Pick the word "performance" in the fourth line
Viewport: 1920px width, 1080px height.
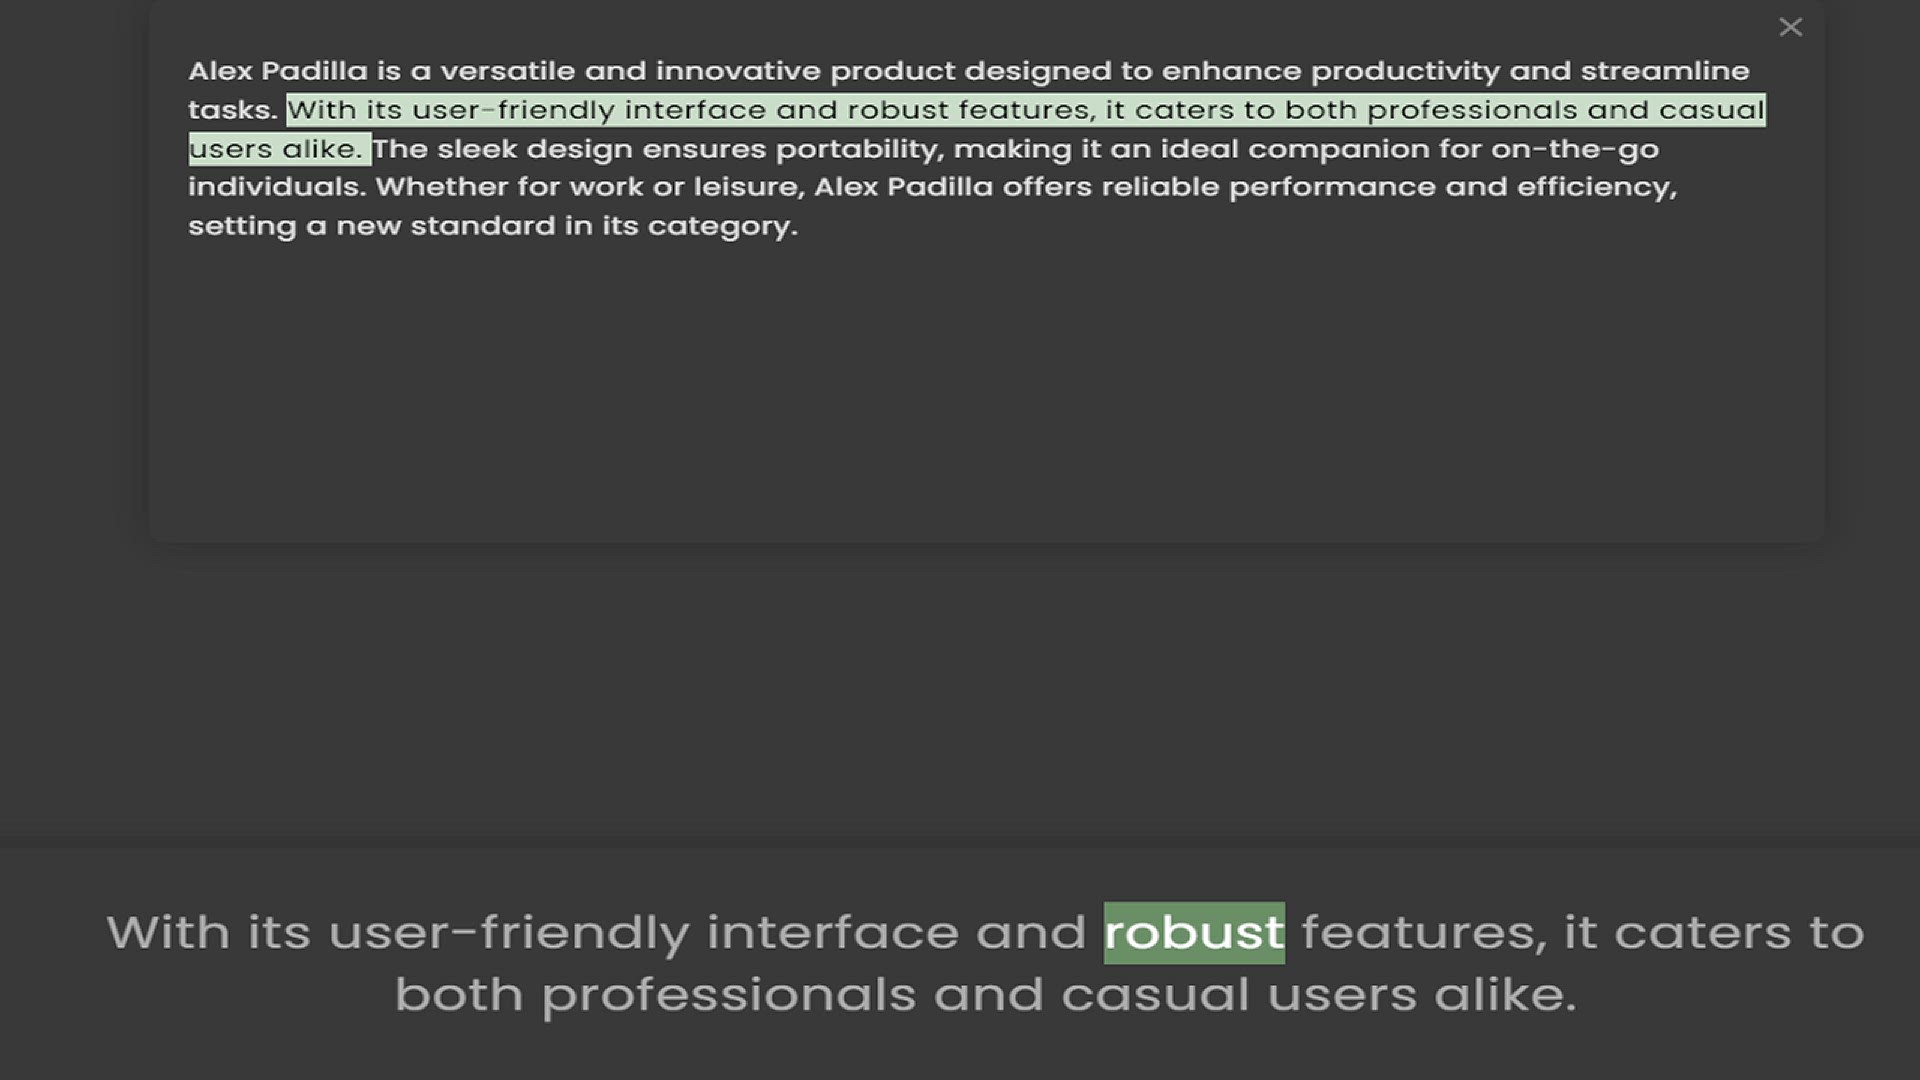1331,187
